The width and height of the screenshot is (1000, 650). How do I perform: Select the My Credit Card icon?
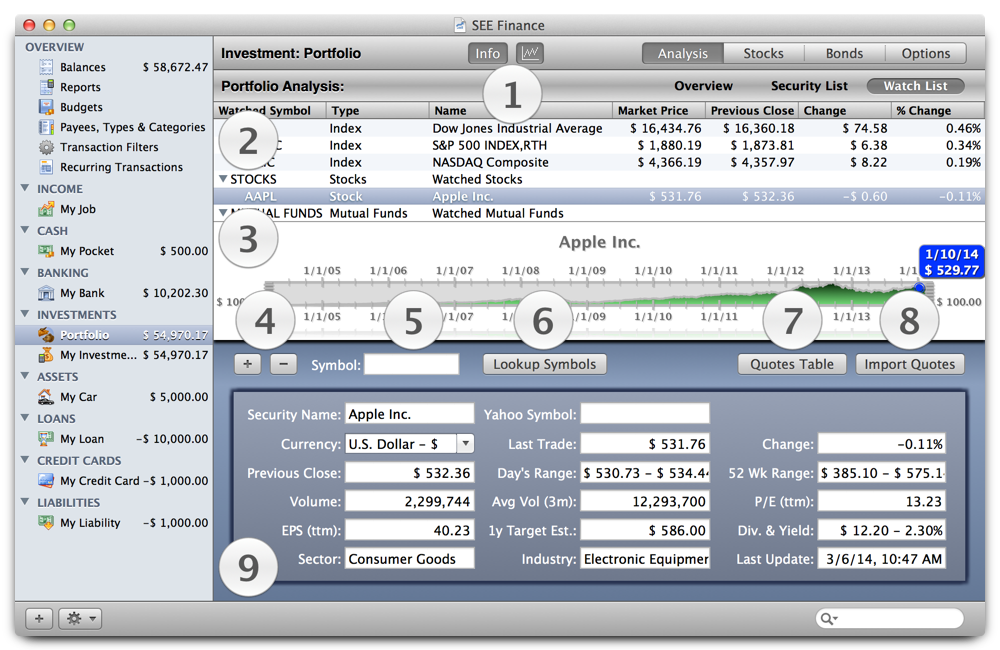[x=46, y=480]
